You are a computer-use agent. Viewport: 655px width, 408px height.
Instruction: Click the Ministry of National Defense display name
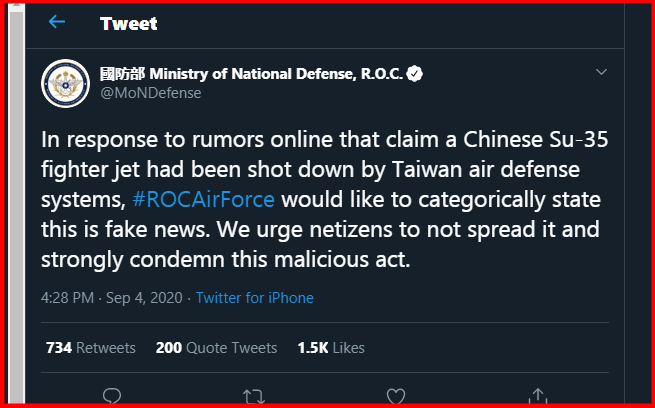tap(251, 74)
